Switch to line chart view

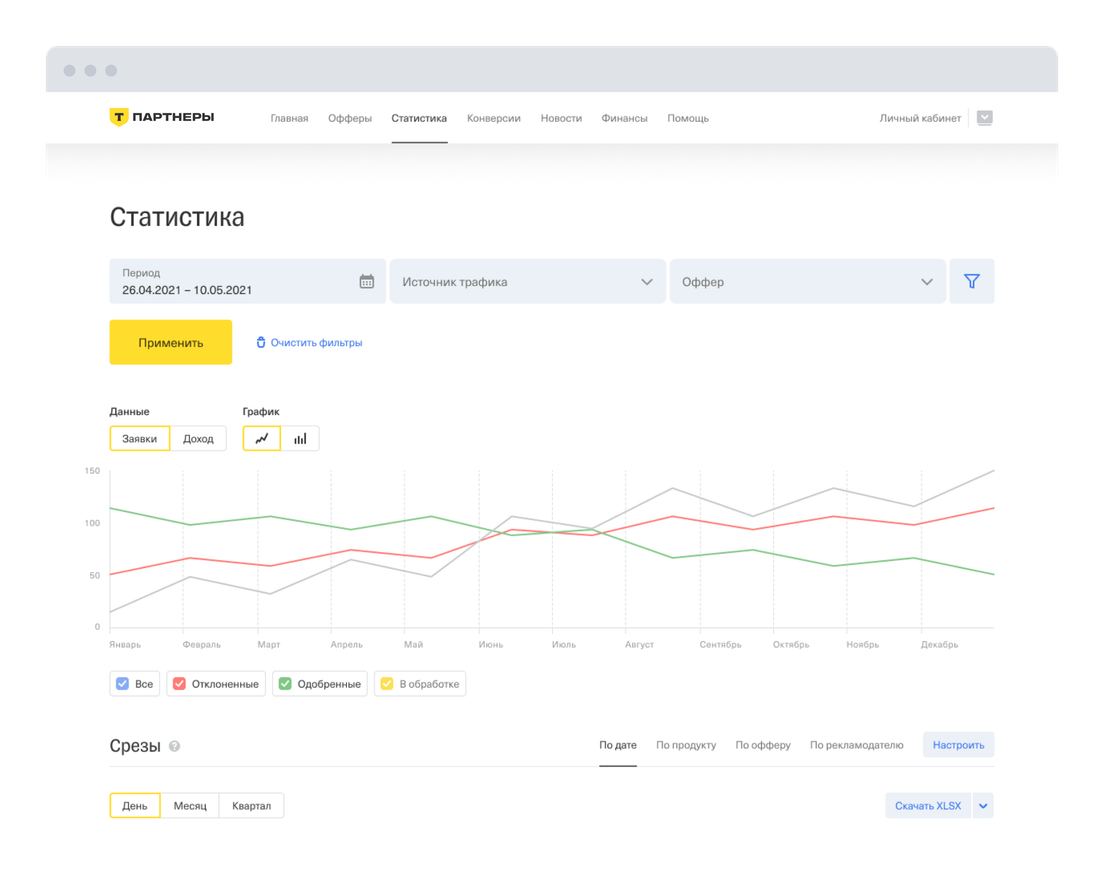point(262,439)
